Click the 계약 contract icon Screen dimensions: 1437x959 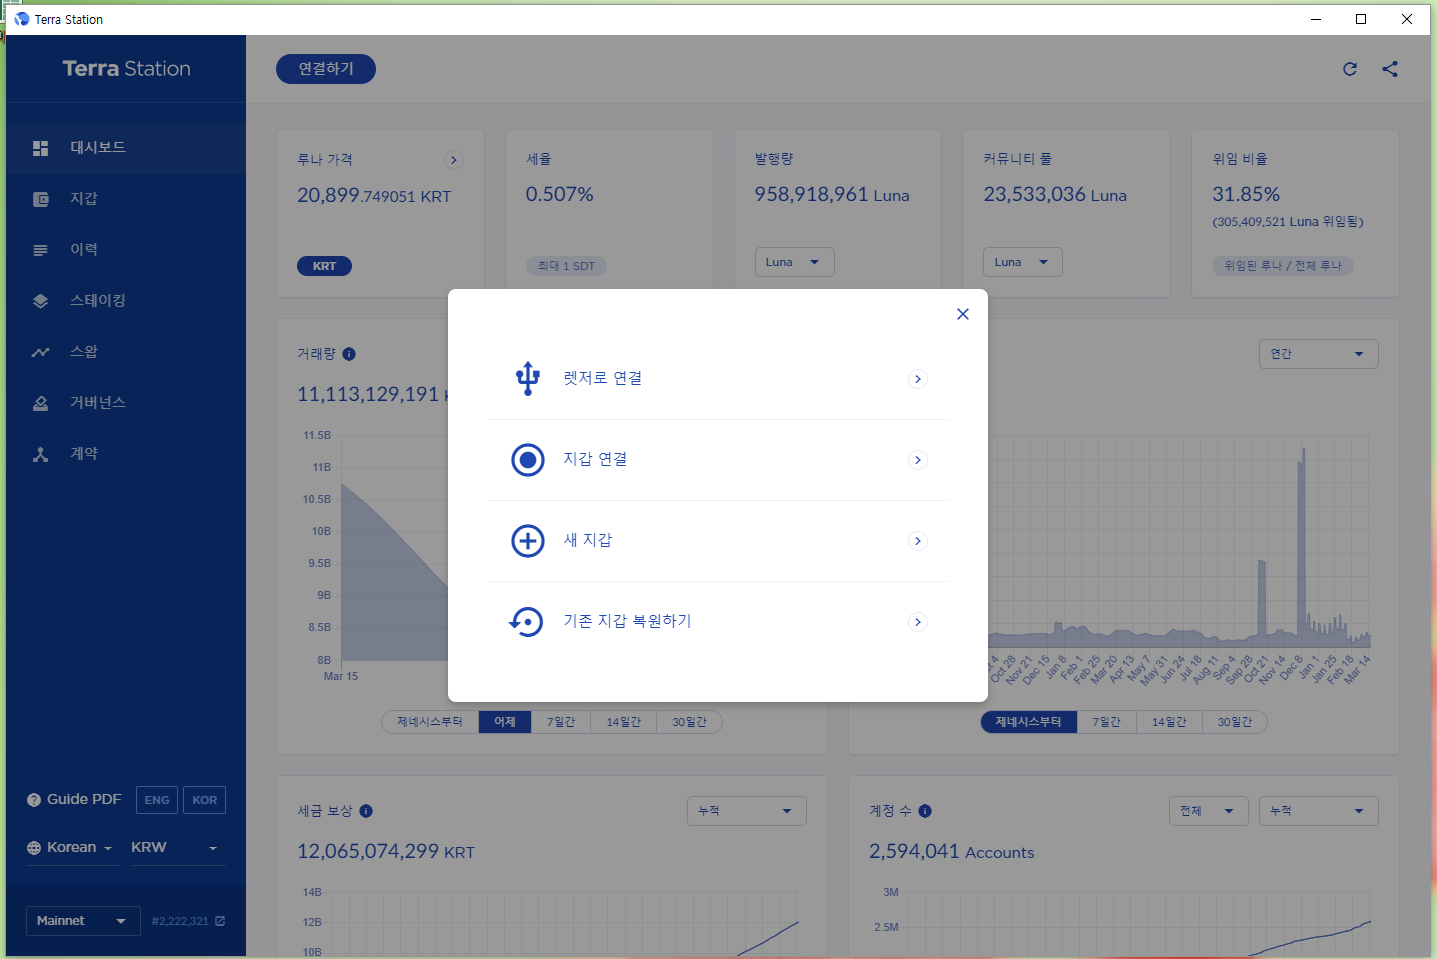(41, 454)
